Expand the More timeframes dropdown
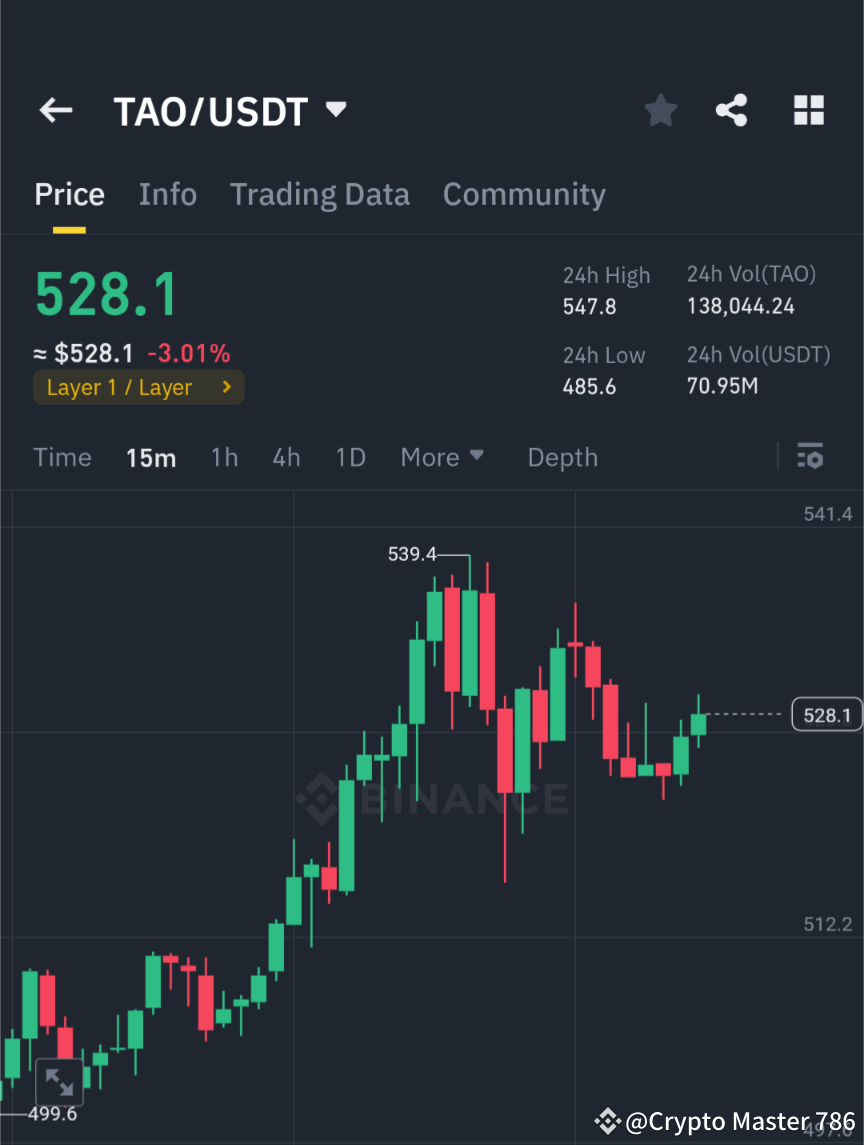This screenshot has width=864, height=1145. coord(442,456)
